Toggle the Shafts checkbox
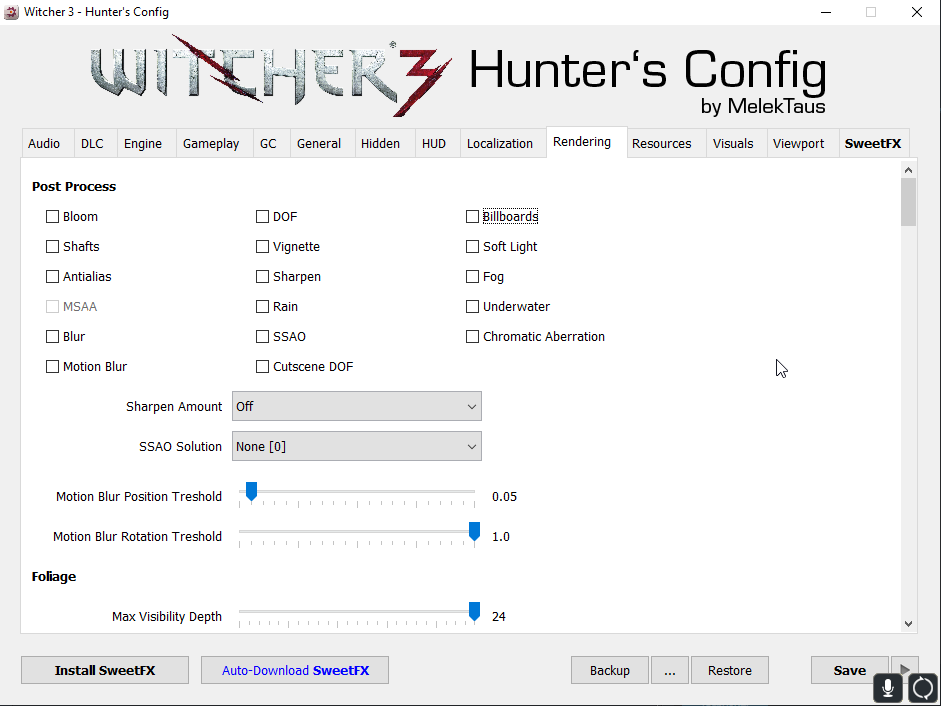The image size is (941, 706). tap(52, 247)
